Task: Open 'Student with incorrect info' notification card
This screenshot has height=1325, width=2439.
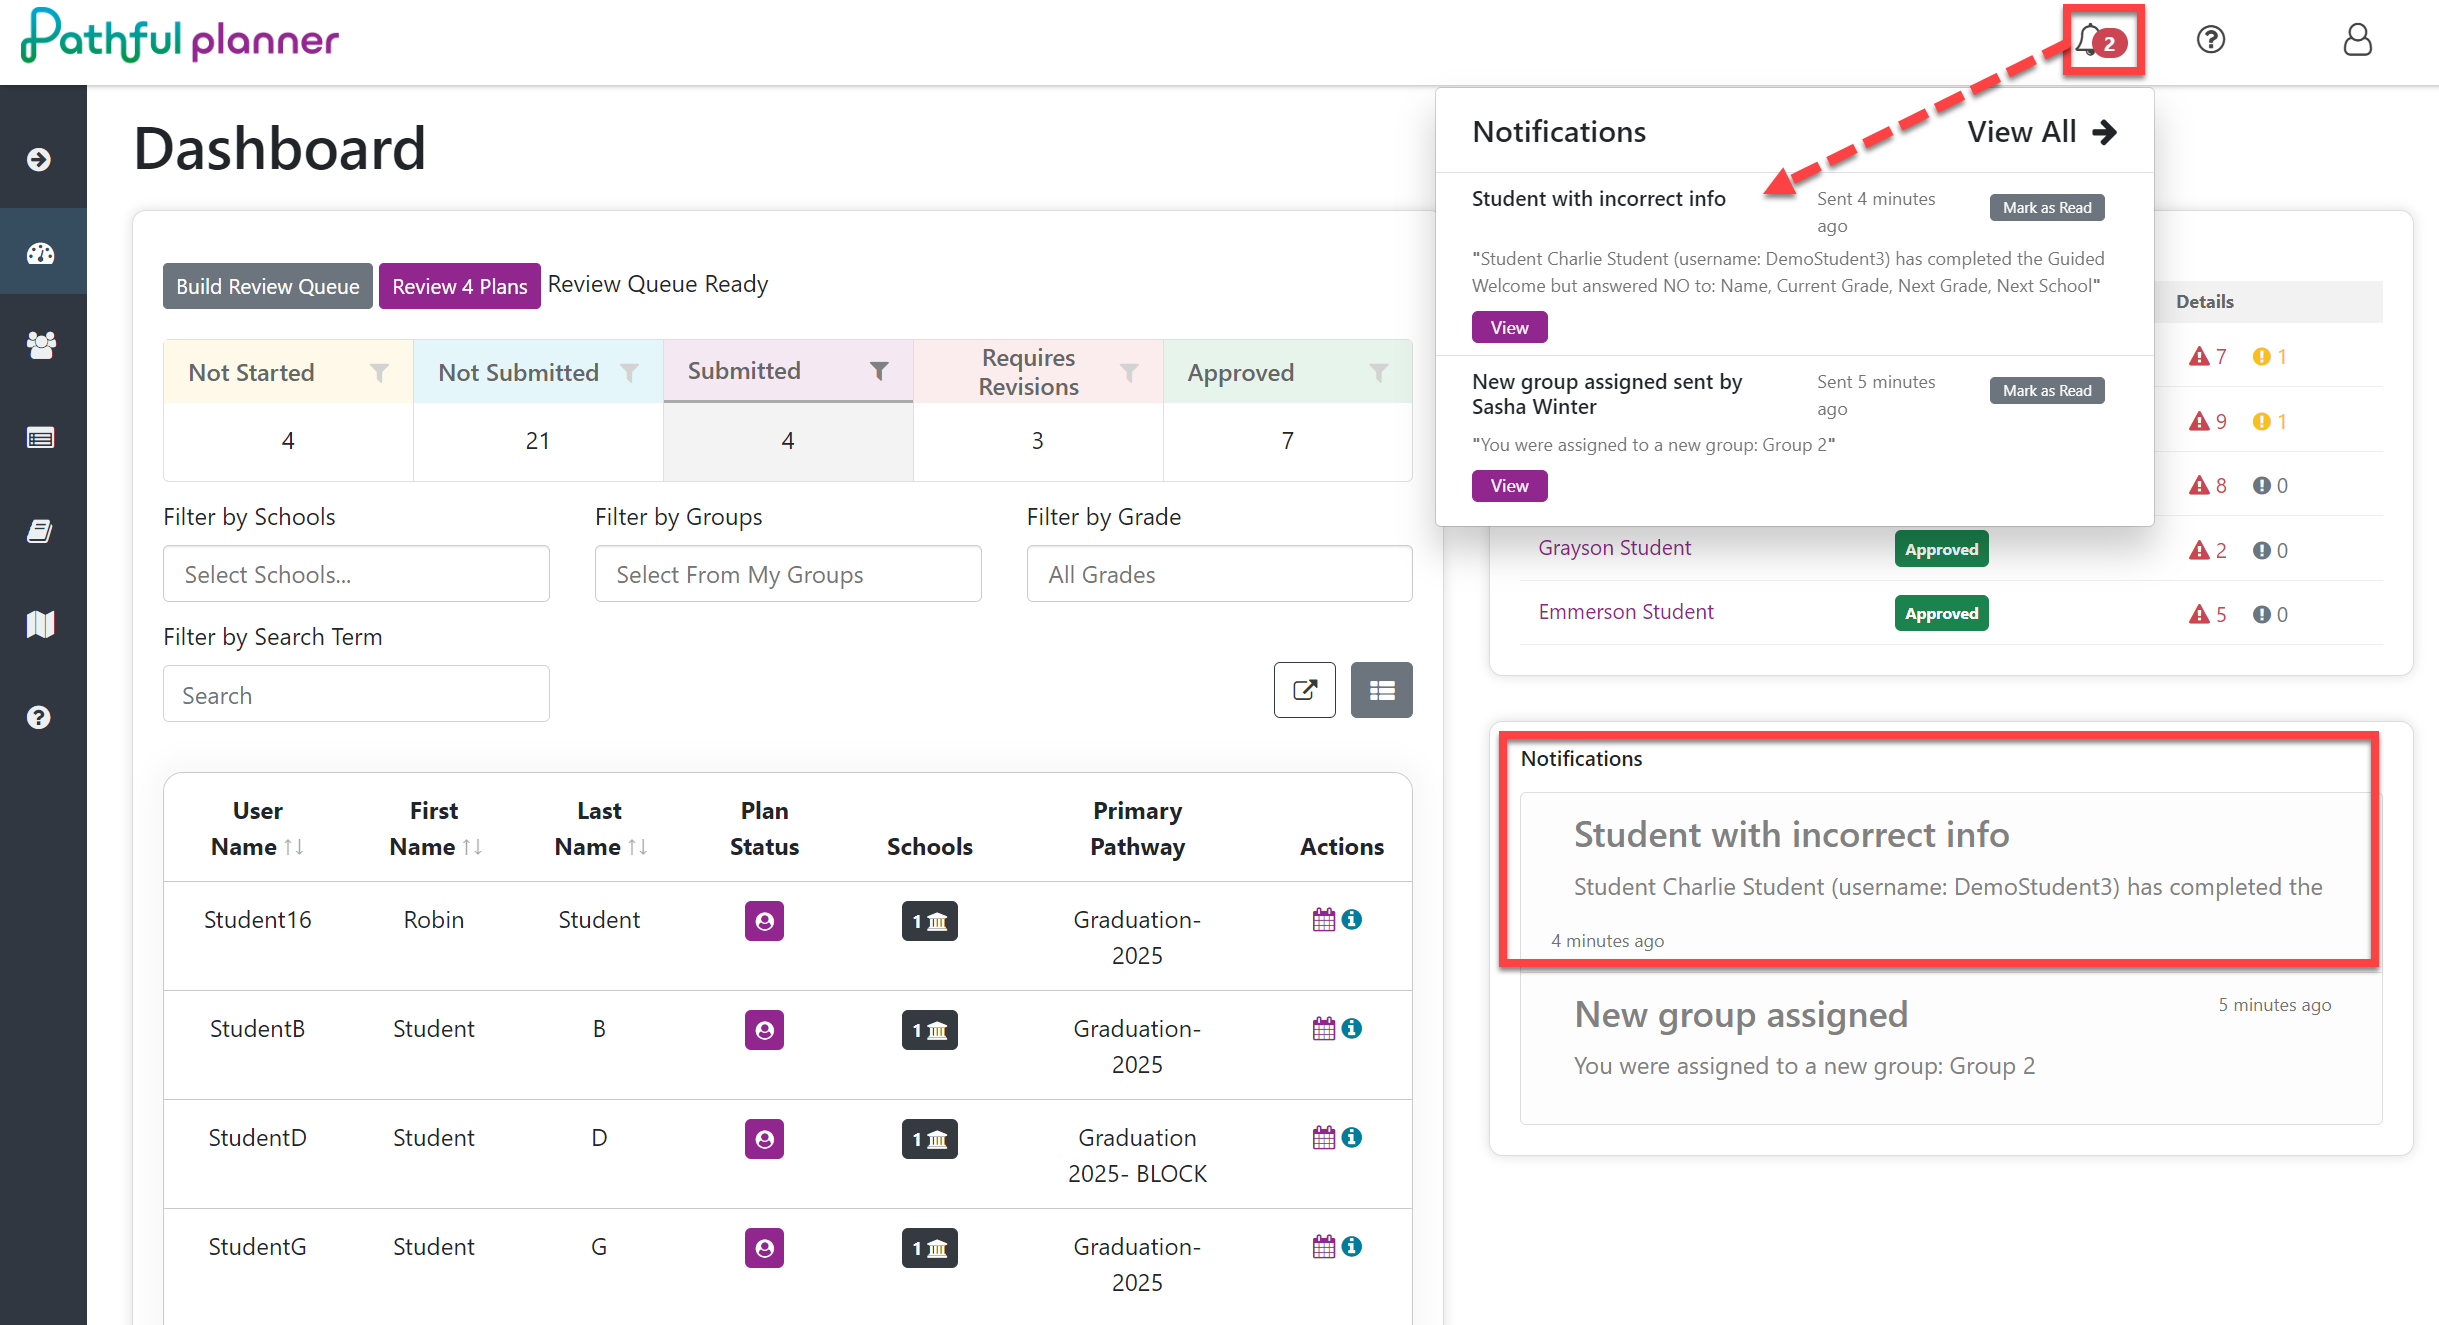Action: 1950,883
